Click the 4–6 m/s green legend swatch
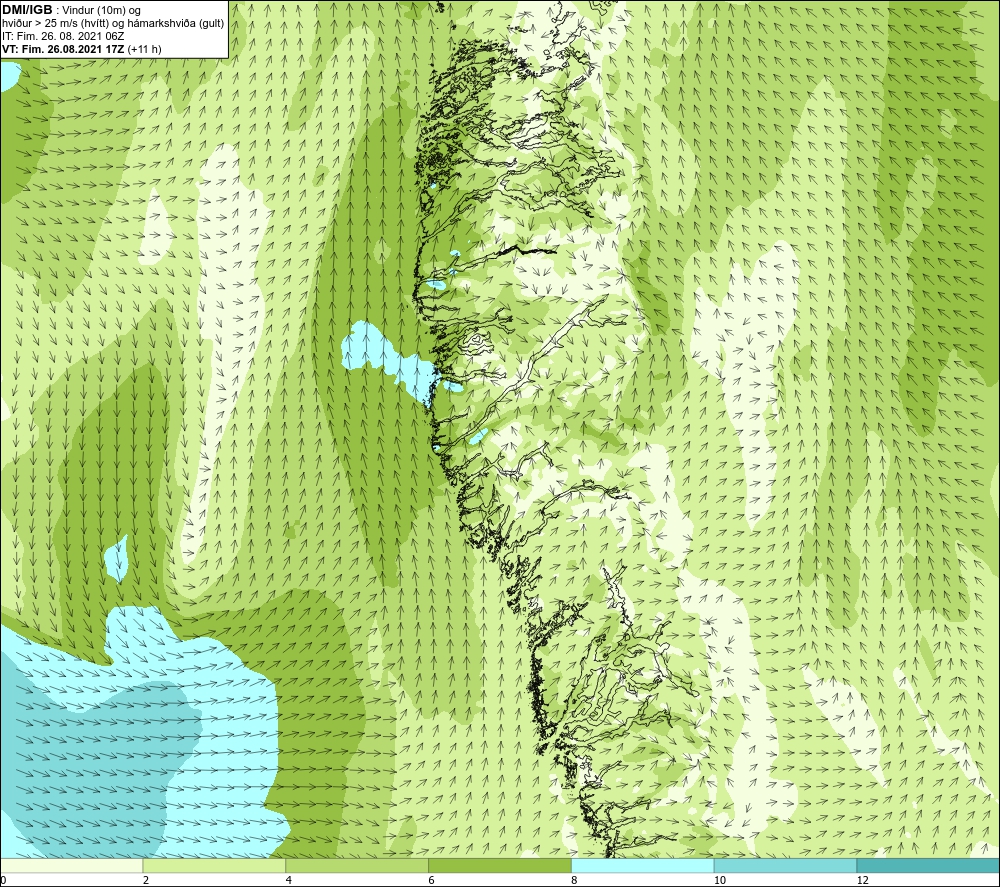 (357, 865)
